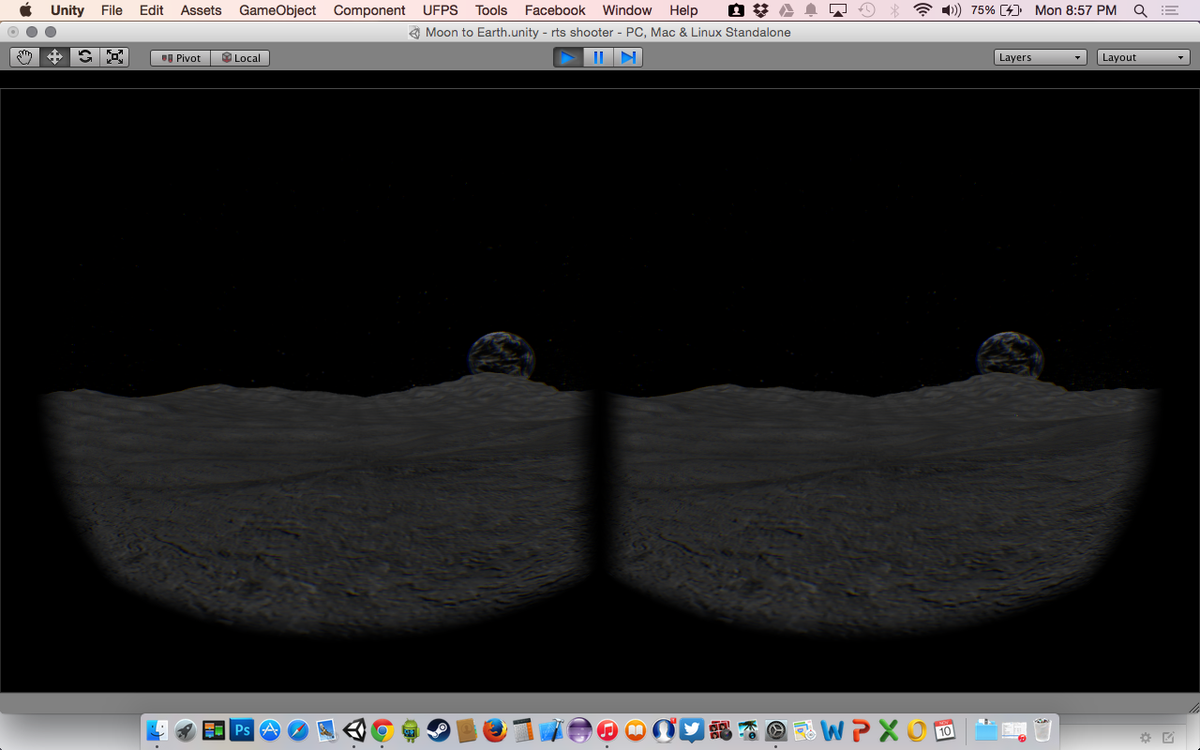Open Safari from the dock
The image size is (1200, 750).
point(298,731)
